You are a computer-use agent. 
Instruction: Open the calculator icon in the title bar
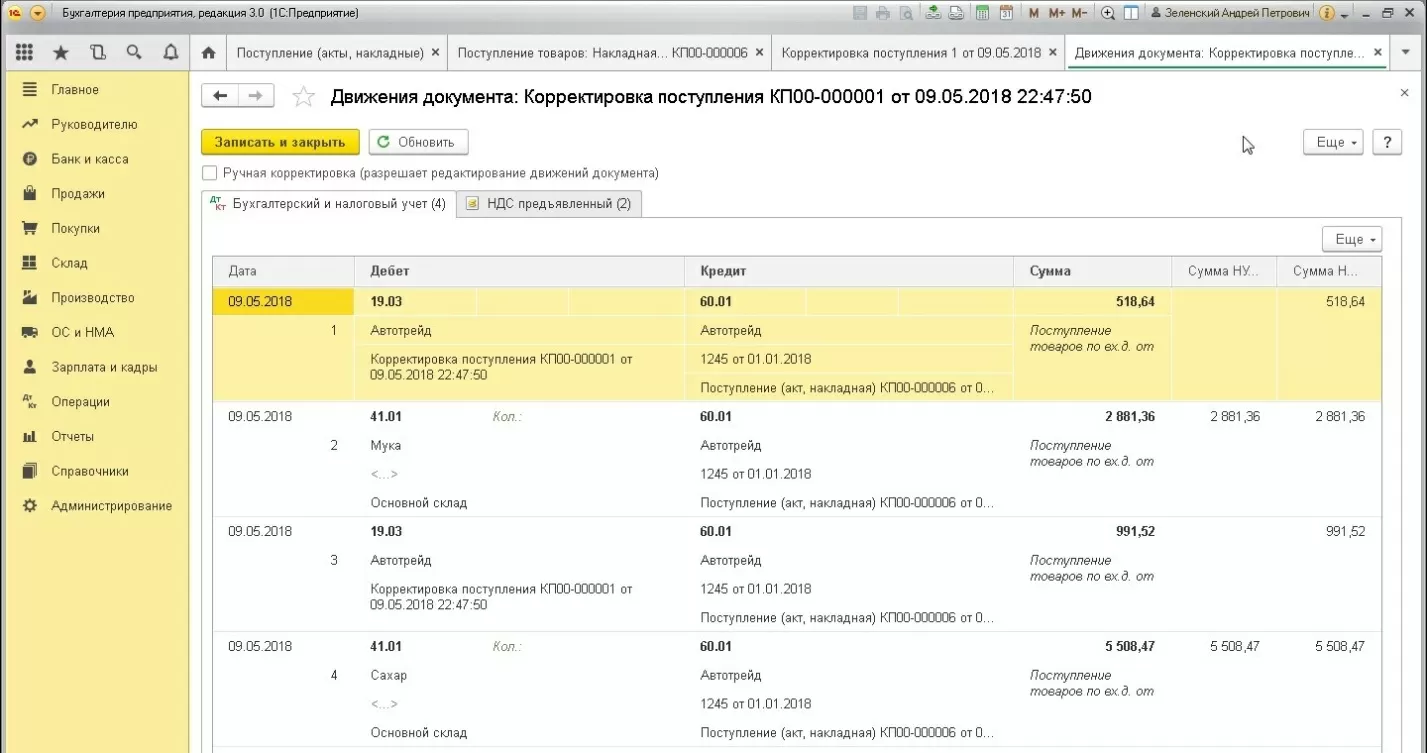coord(983,13)
